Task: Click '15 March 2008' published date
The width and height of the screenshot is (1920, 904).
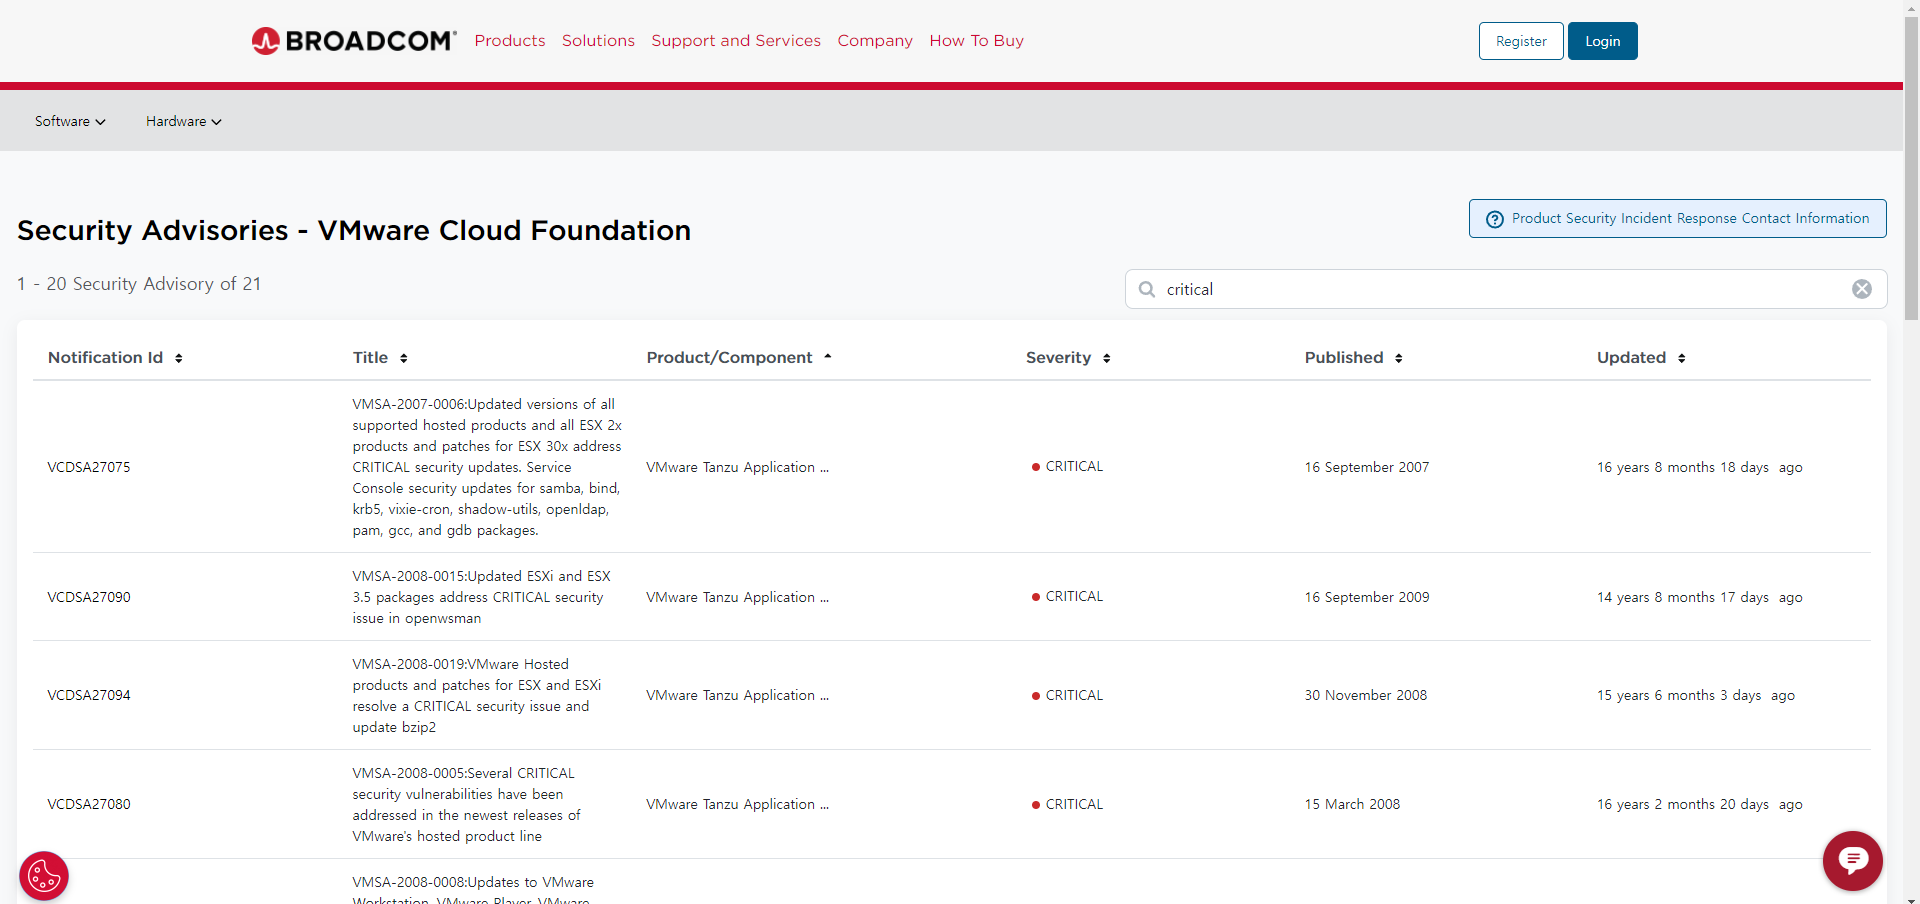Action: (1352, 804)
